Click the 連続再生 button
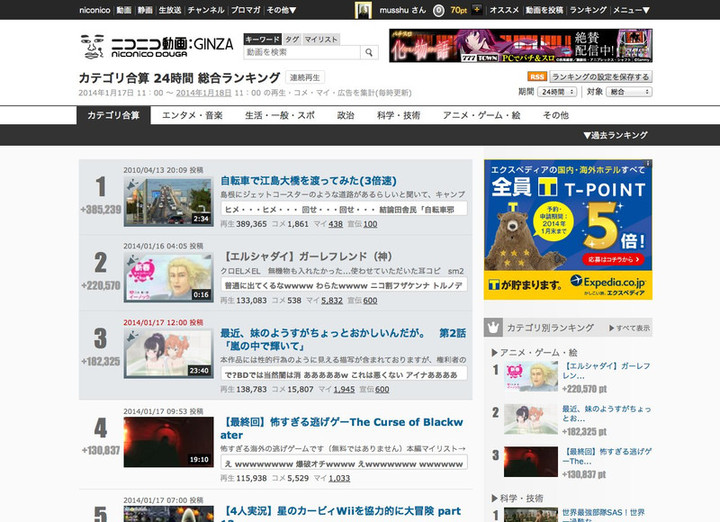Viewport: 720px width, 522px height. [x=305, y=78]
